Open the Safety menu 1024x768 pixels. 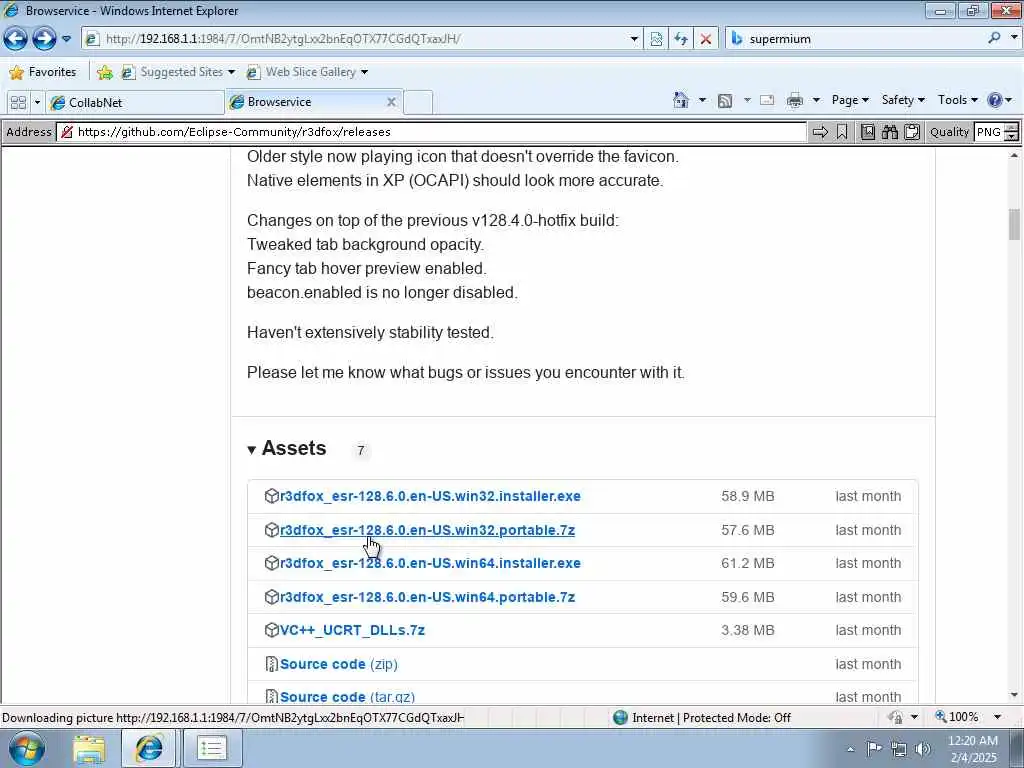903,100
